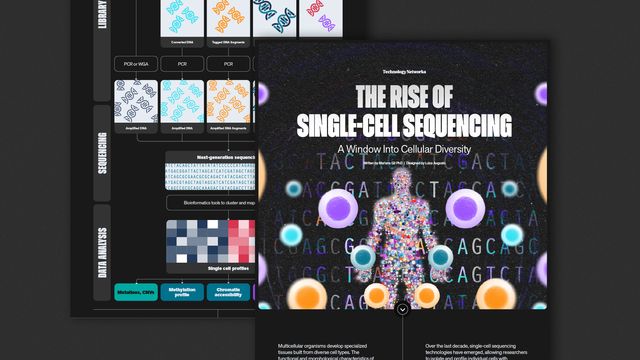Click the author and designer credit line
The height and width of the screenshot is (360, 640).
click(x=404, y=163)
